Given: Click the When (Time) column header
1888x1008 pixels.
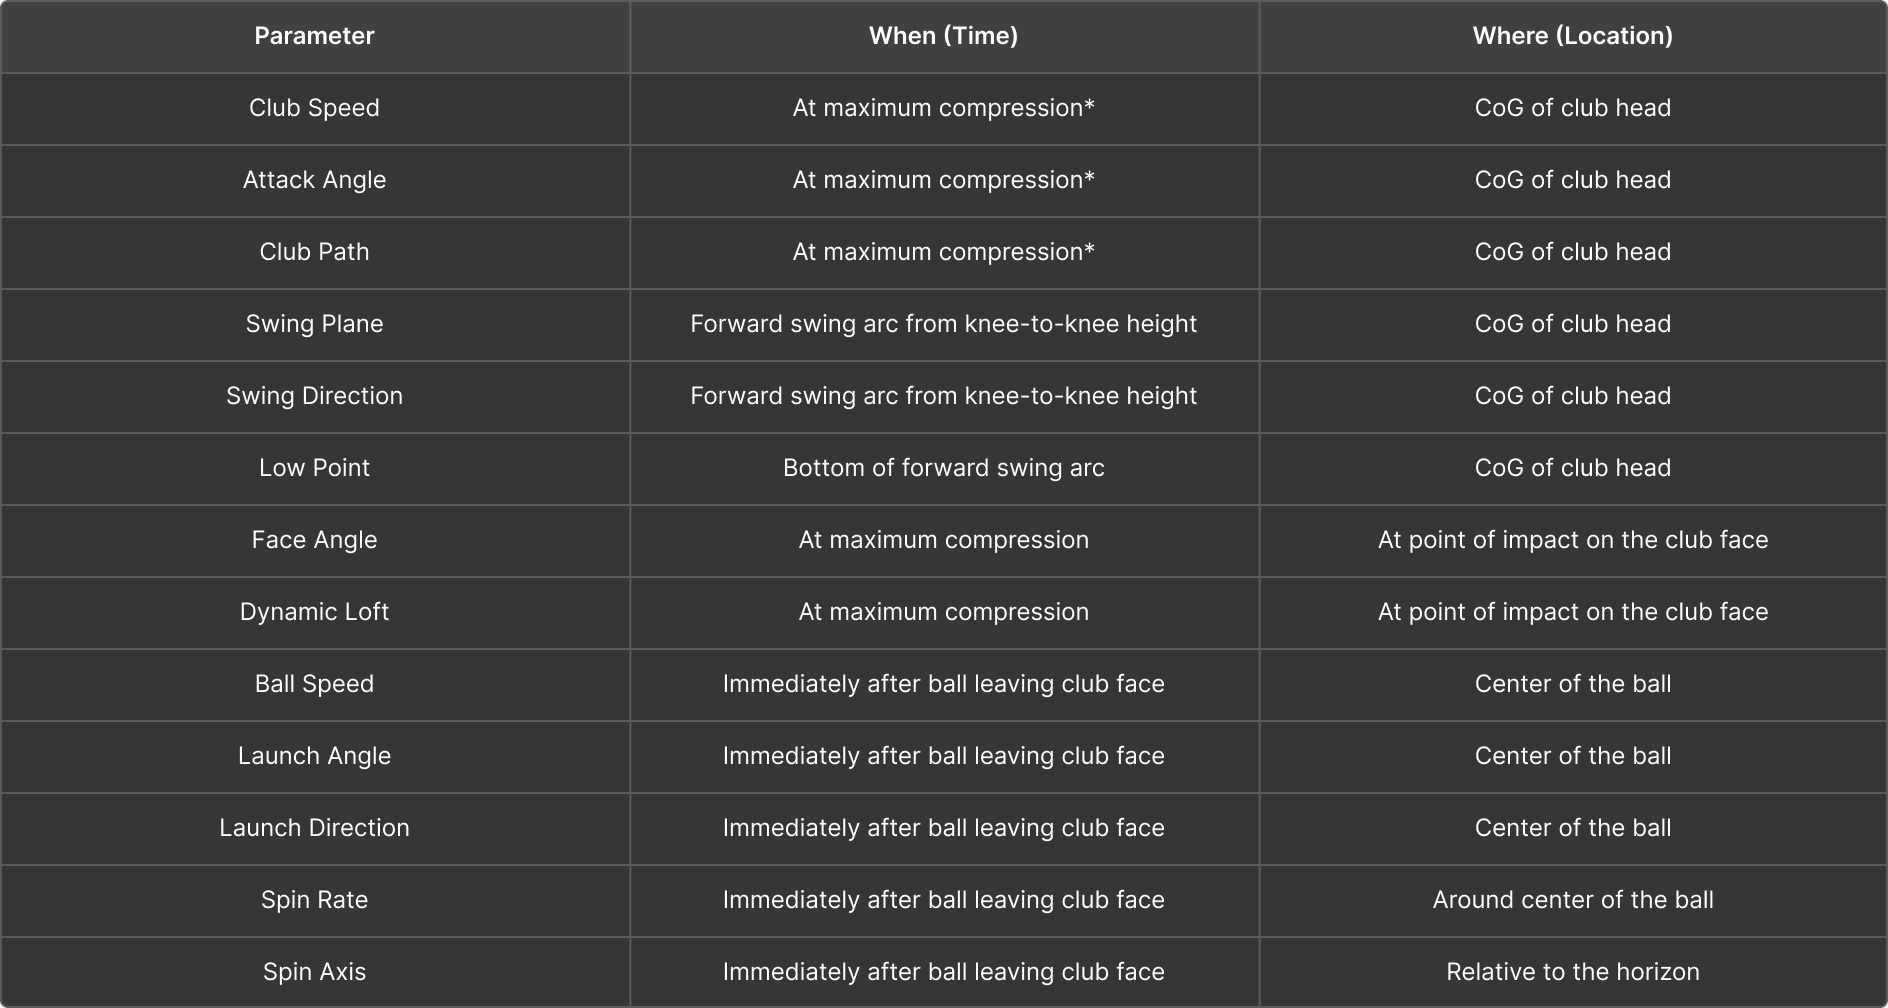Looking at the screenshot, I should pyautogui.click(x=943, y=36).
